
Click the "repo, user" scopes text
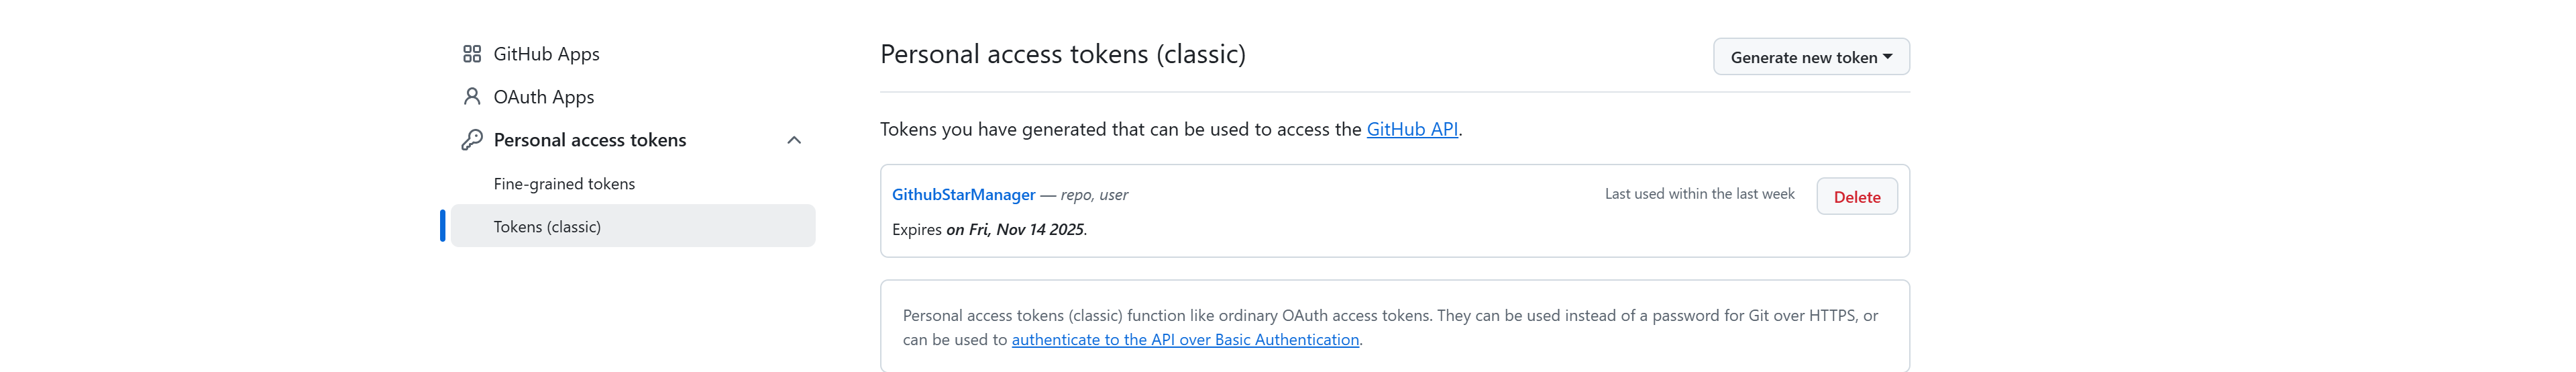coord(1094,195)
